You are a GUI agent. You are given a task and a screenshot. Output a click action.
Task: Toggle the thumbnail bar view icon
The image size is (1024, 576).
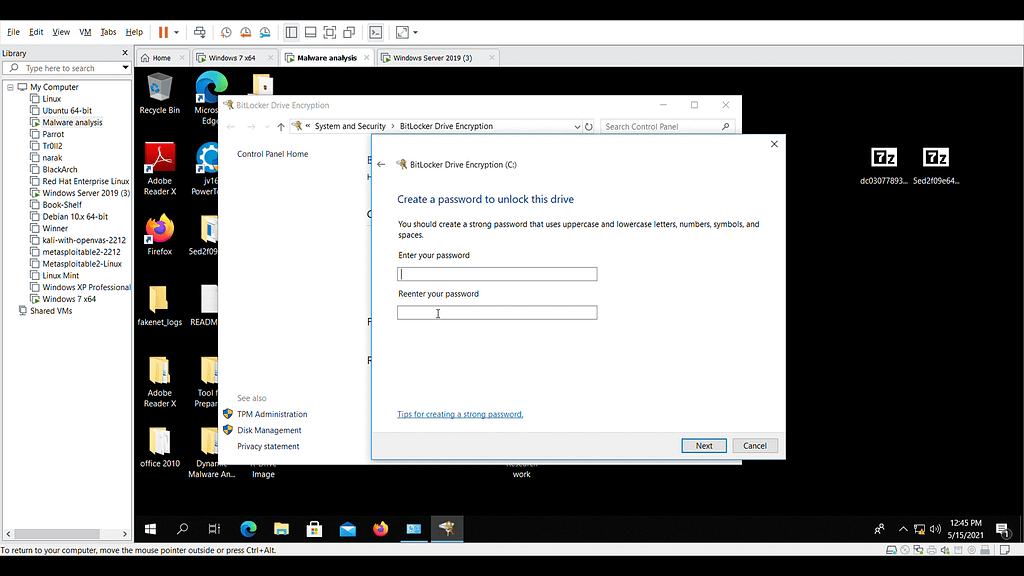tap(311, 32)
